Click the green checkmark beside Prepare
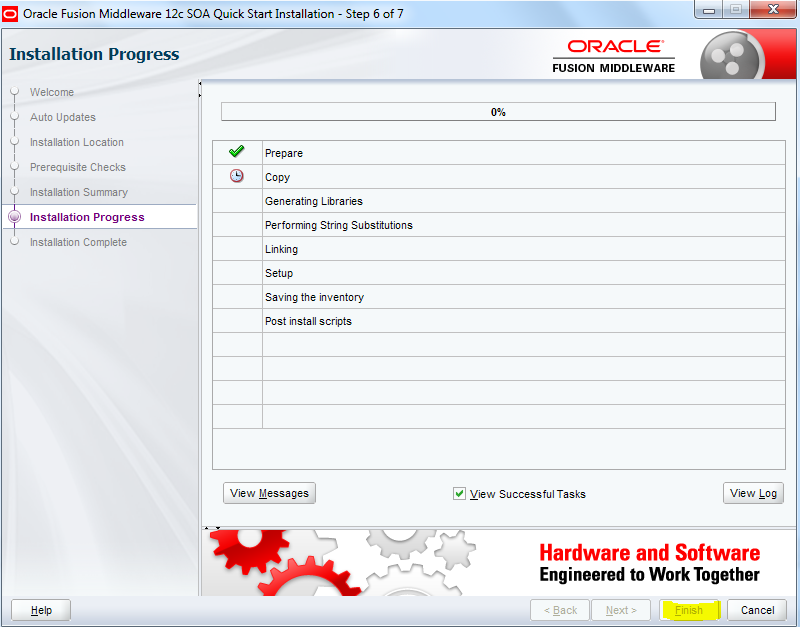Image resolution: width=800 pixels, height=627 pixels. (236, 152)
